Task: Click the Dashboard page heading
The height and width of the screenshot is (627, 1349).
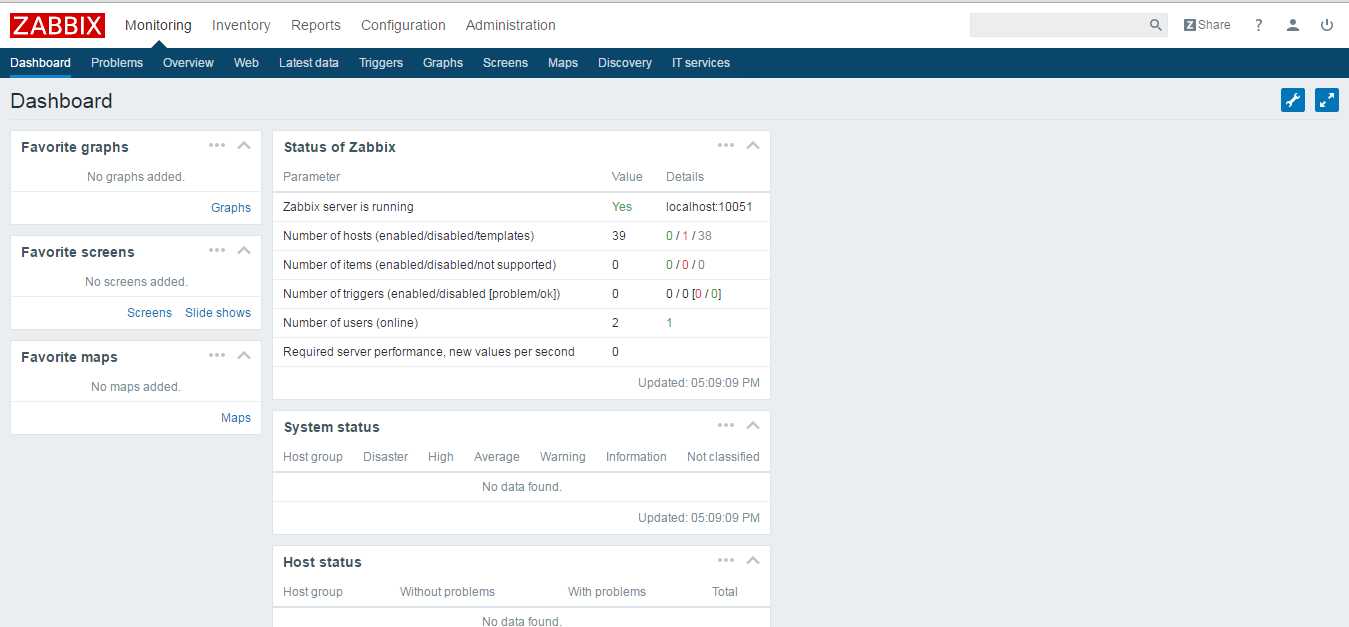Action: 61,101
